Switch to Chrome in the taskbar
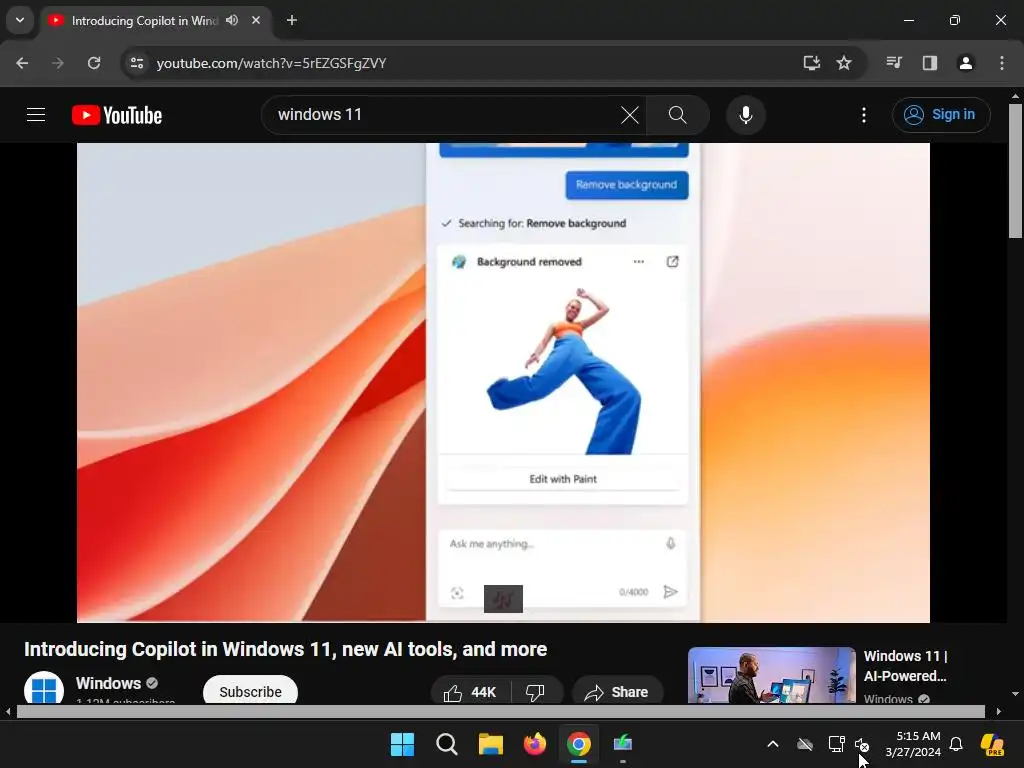 click(x=579, y=744)
